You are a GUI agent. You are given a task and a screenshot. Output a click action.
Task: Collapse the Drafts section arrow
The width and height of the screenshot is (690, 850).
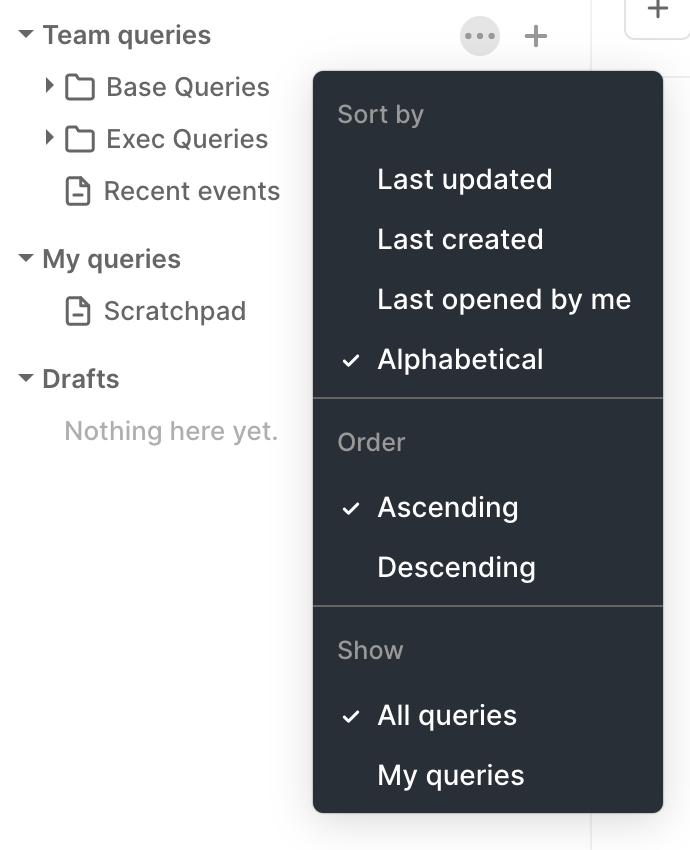[x=25, y=377]
